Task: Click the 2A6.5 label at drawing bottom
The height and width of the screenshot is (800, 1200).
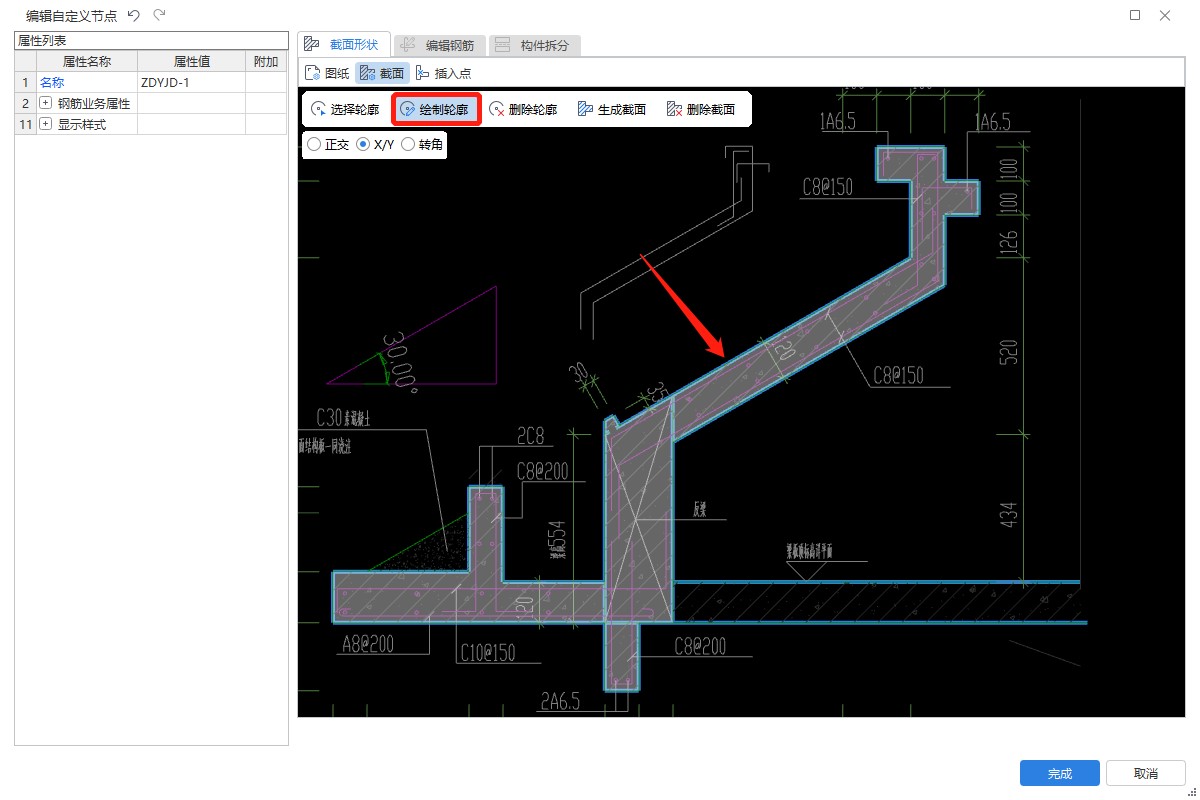Action: 560,702
